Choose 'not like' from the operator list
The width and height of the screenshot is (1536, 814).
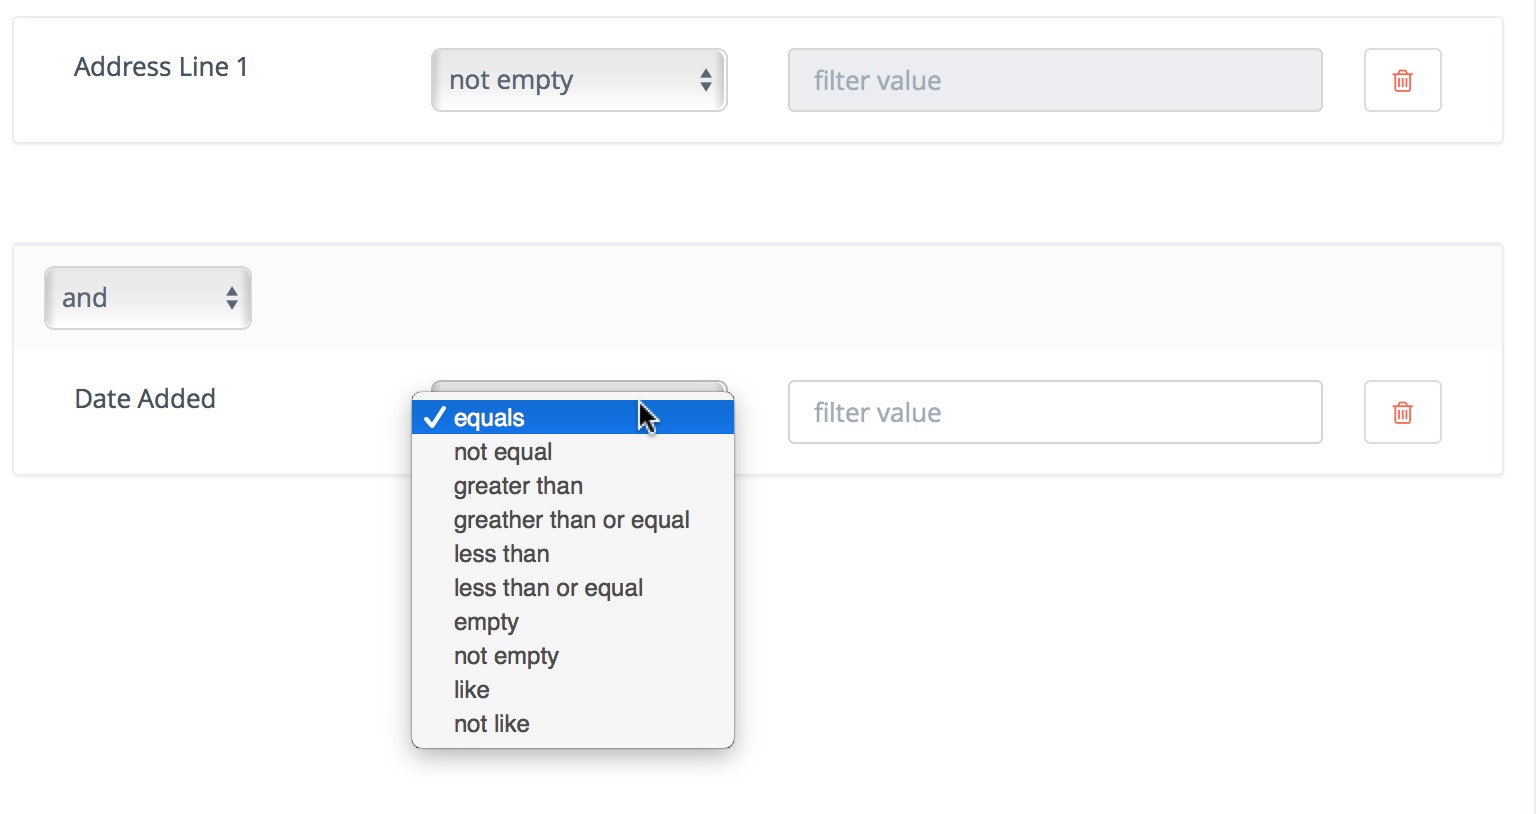point(492,724)
